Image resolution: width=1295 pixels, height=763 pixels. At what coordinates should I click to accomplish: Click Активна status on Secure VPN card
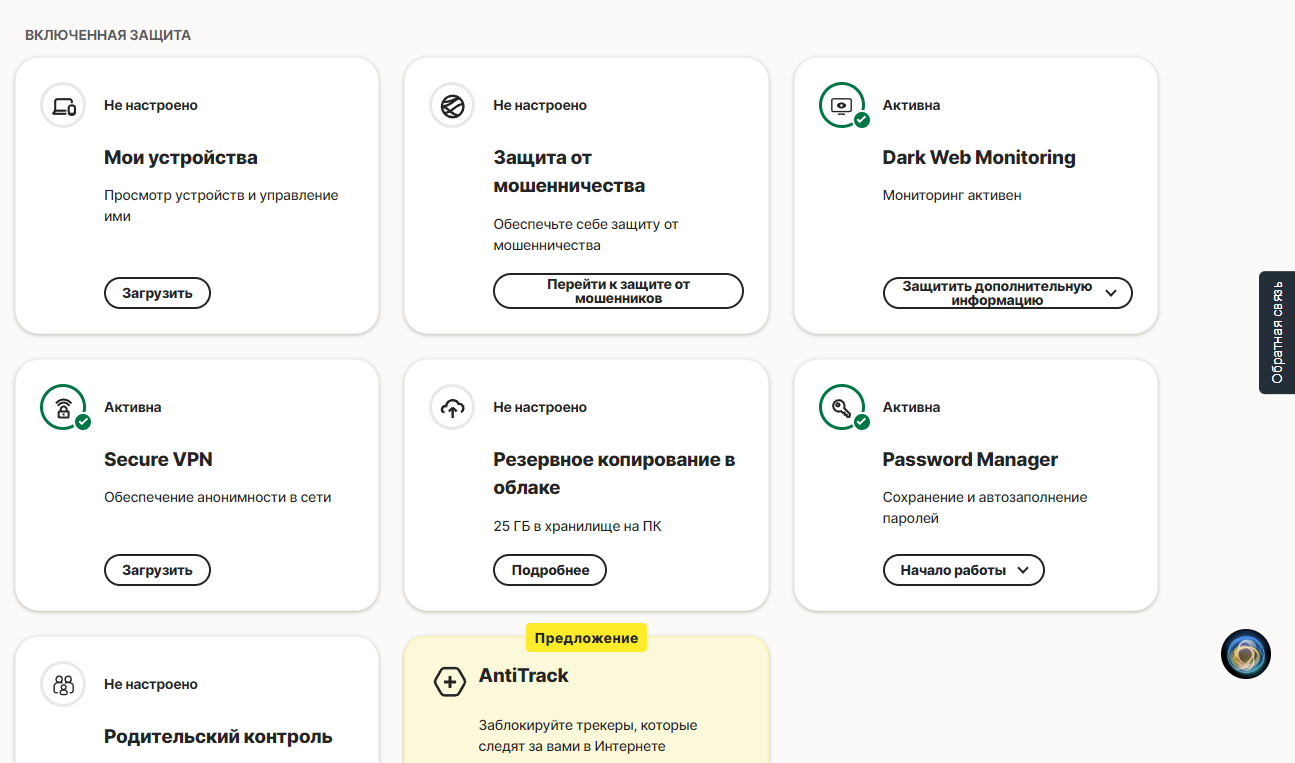[132, 408]
